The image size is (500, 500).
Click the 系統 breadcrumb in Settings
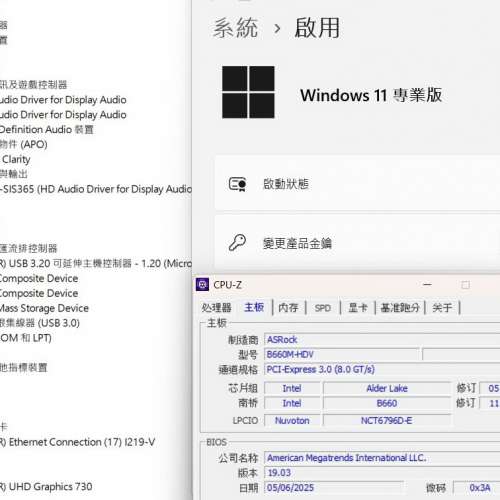tap(236, 28)
